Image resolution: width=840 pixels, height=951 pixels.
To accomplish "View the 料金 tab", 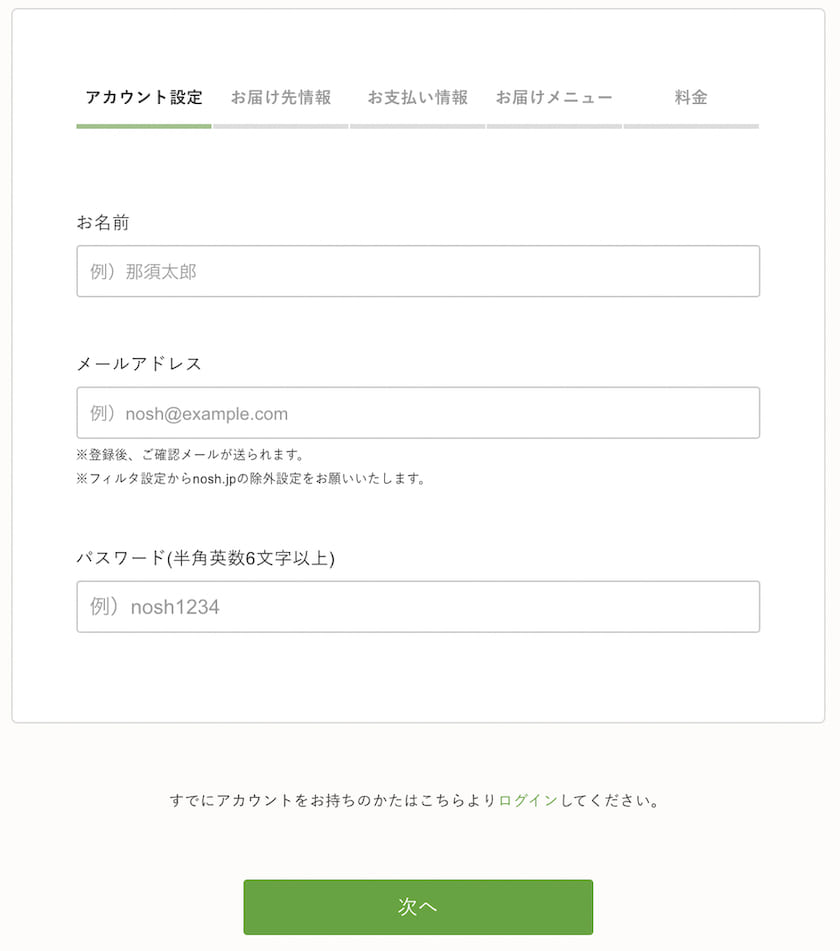I will tap(692, 97).
